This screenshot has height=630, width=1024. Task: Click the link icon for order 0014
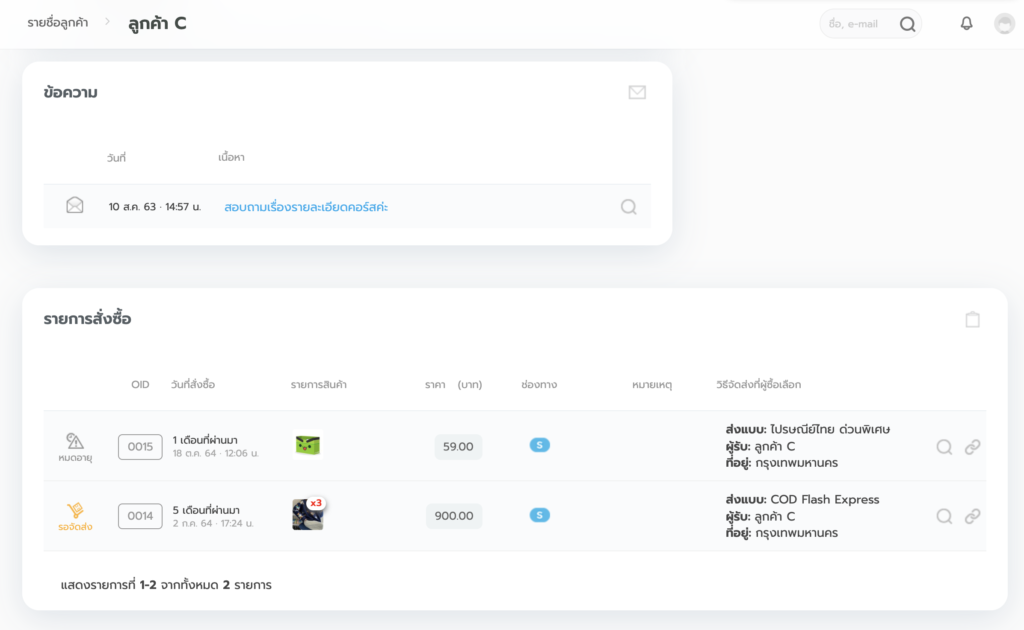coord(972,516)
